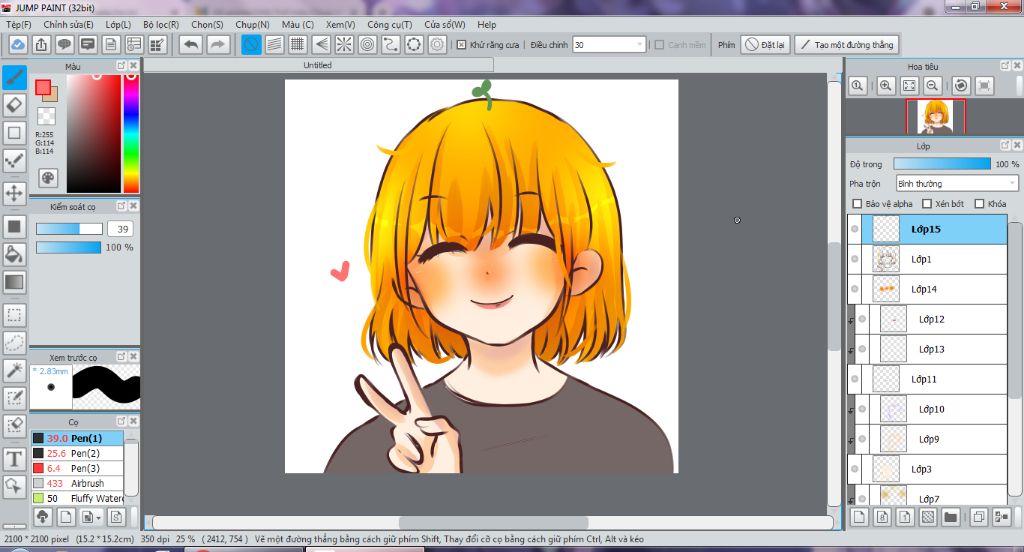Turn snap off with the blue circle icon

click(x=251, y=44)
